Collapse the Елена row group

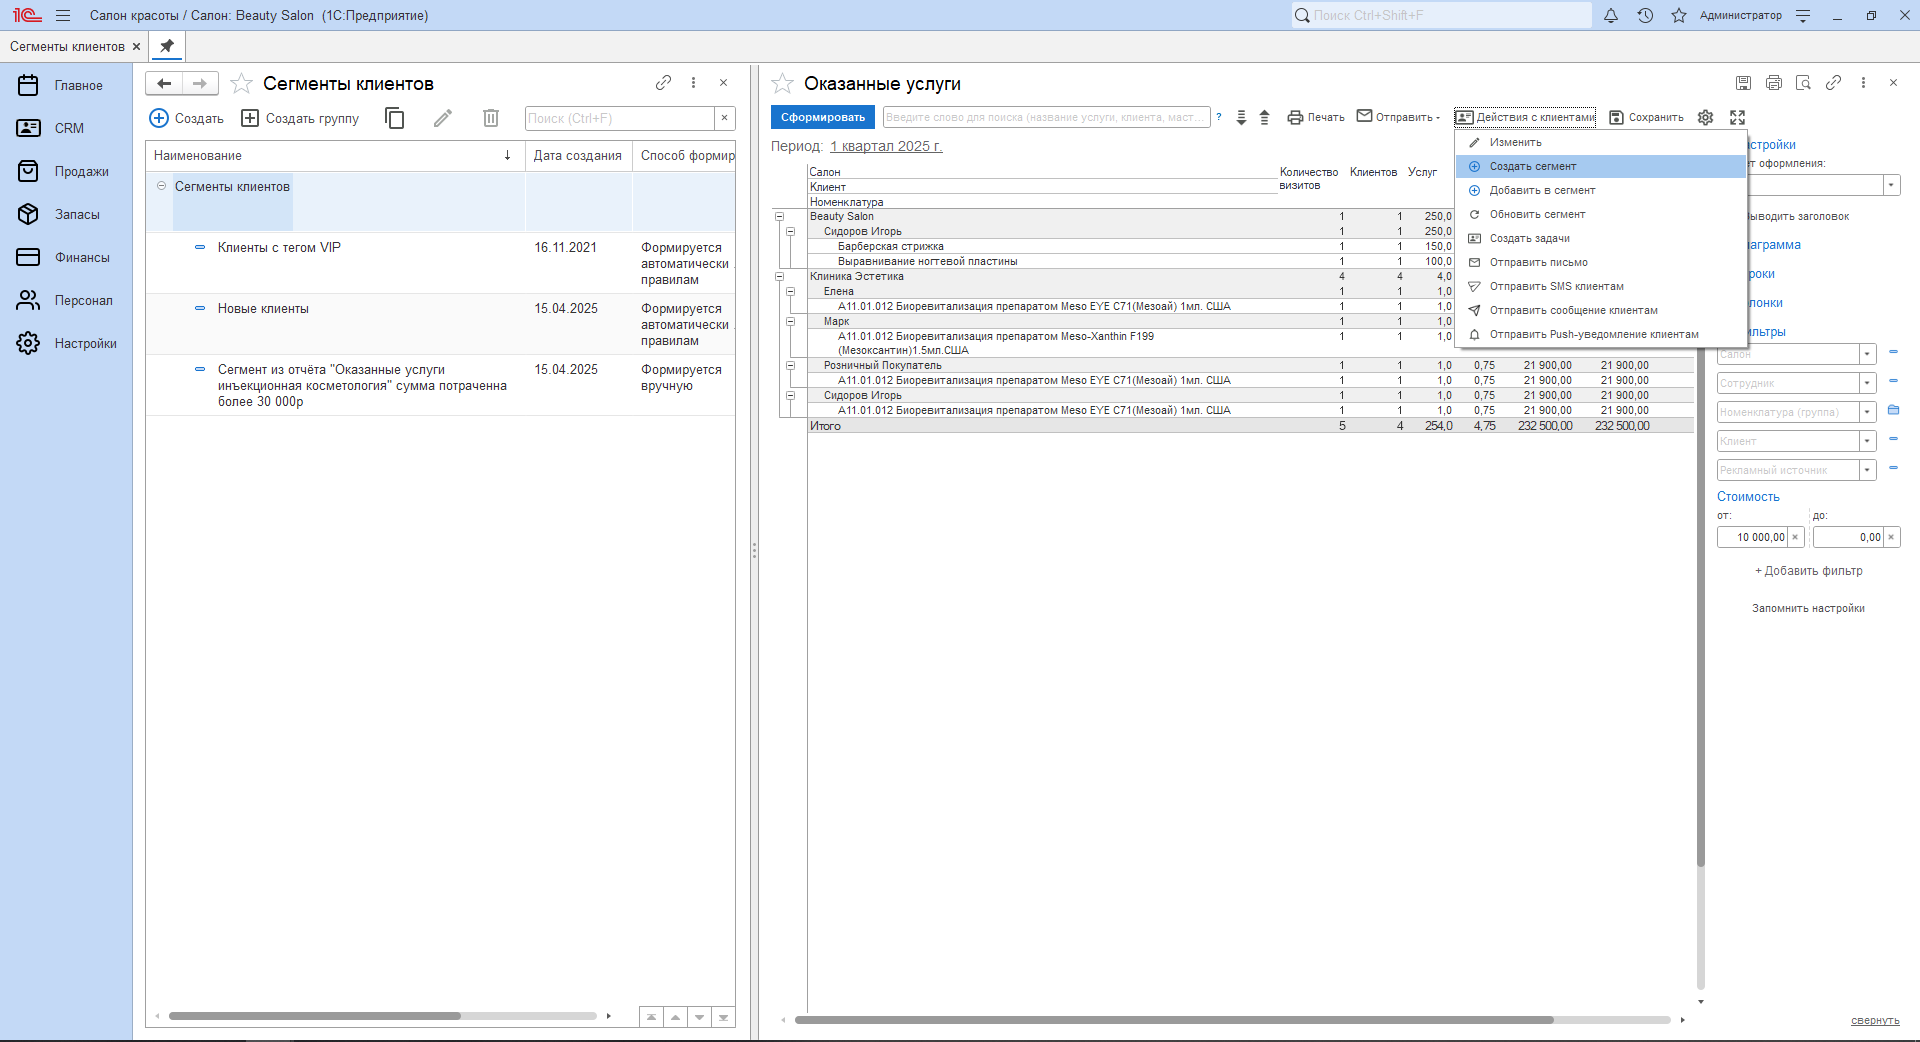pos(790,291)
